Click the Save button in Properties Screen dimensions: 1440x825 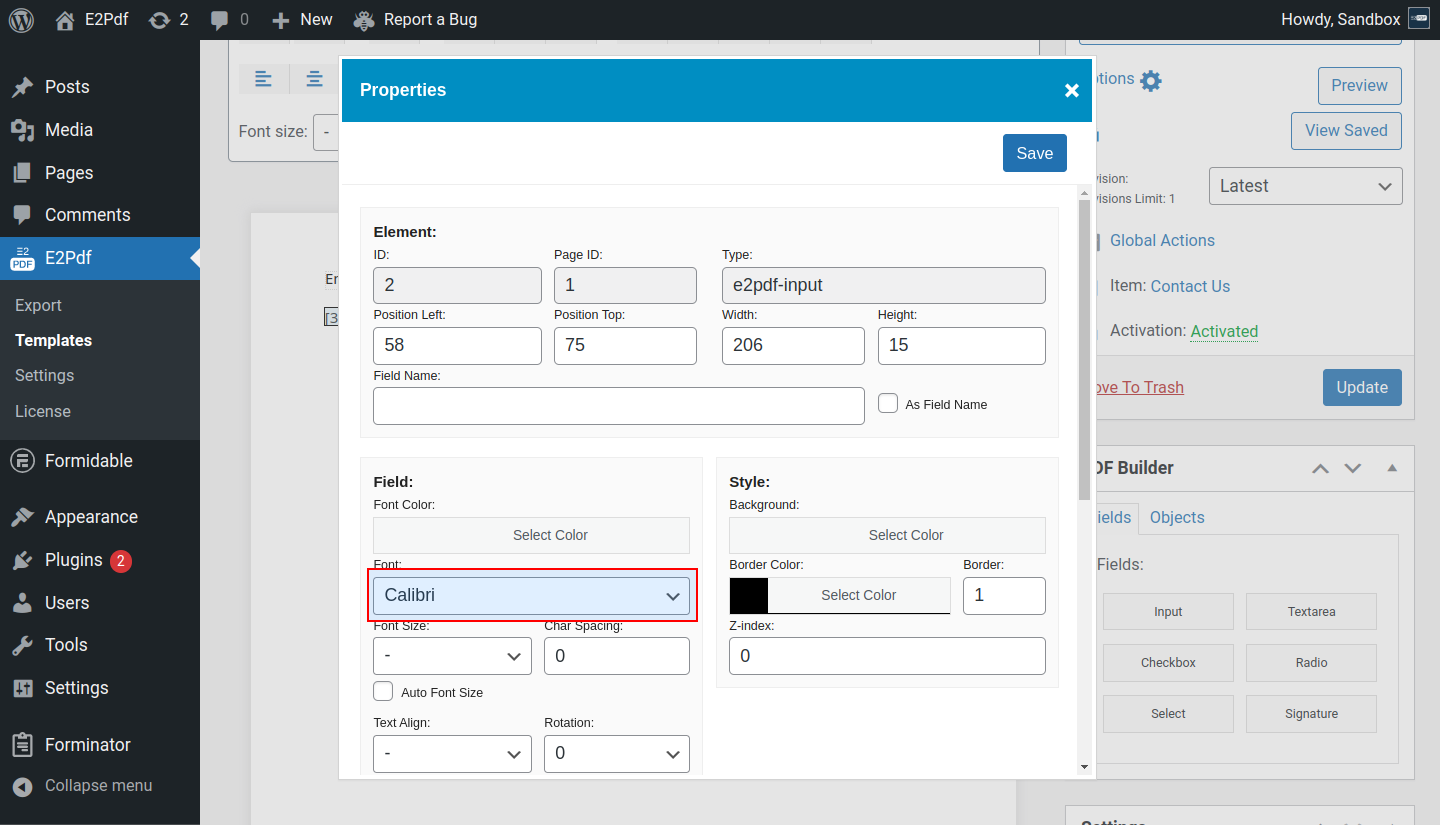tap(1034, 153)
